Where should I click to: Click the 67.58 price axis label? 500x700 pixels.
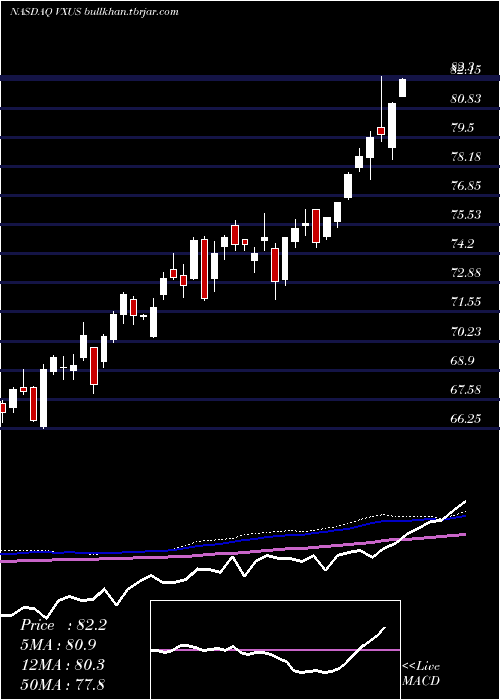coord(466,389)
